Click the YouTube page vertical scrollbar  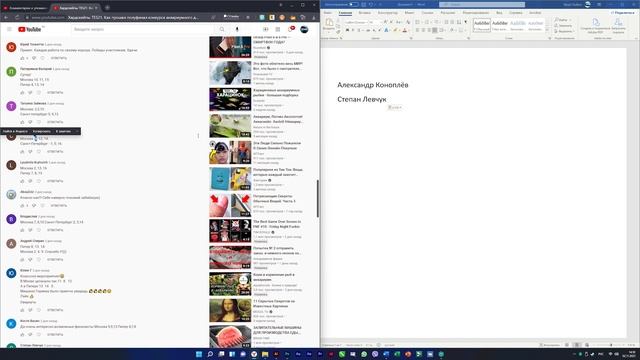[318, 198]
